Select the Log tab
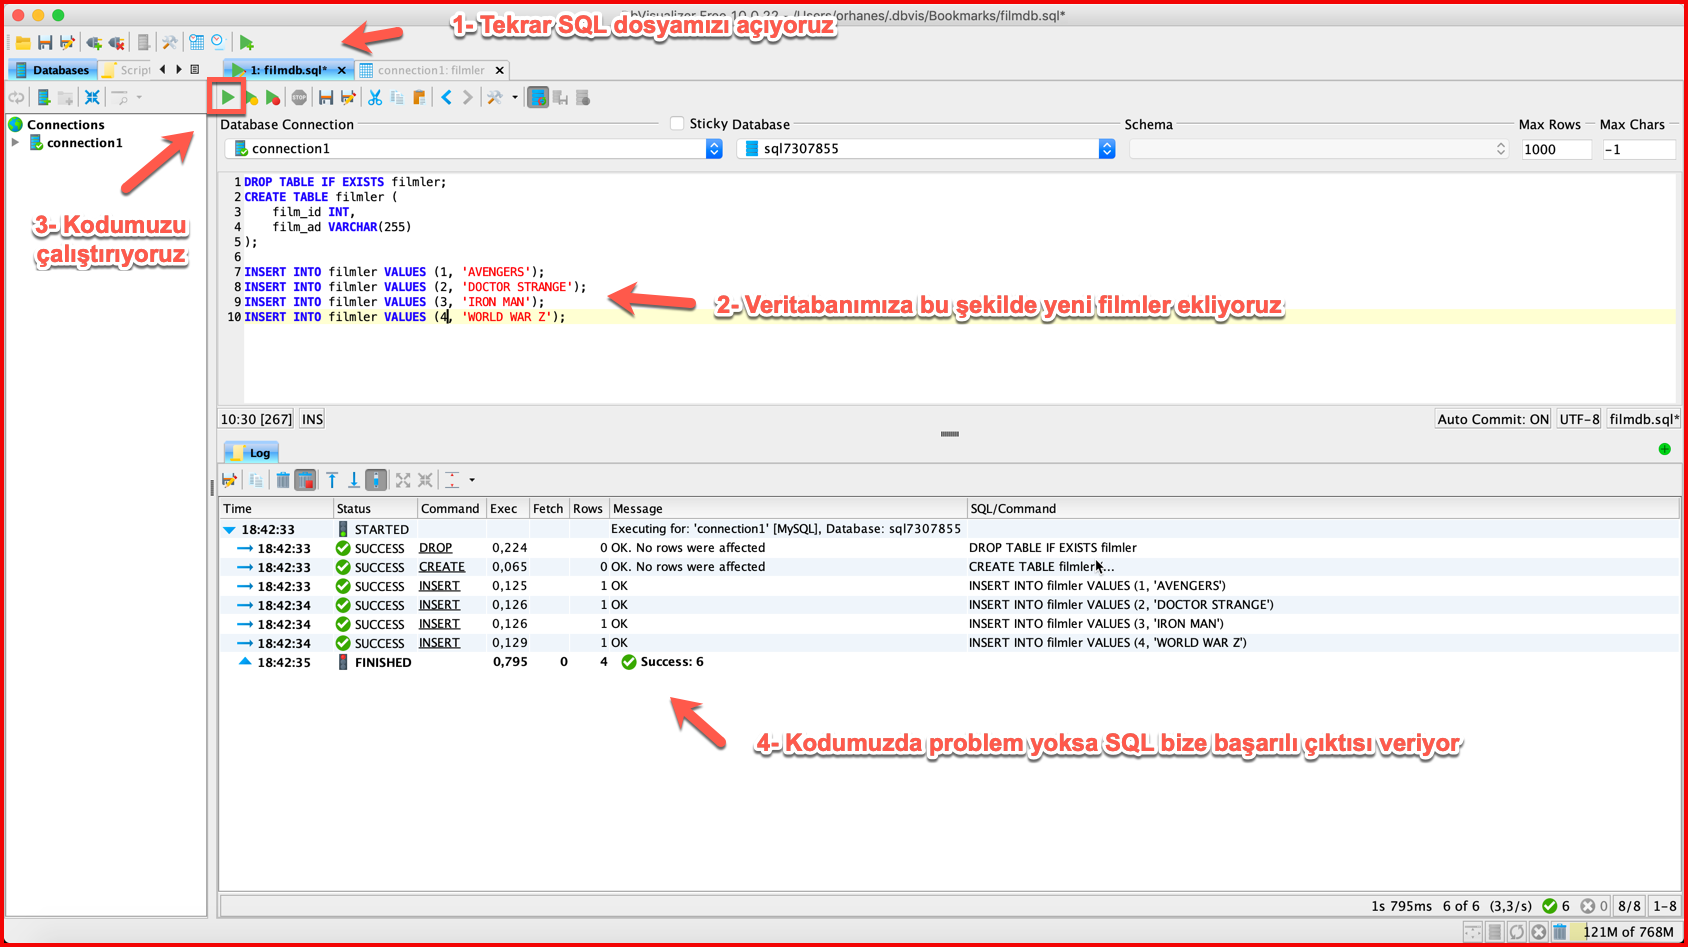Image resolution: width=1688 pixels, height=947 pixels. pyautogui.click(x=251, y=453)
